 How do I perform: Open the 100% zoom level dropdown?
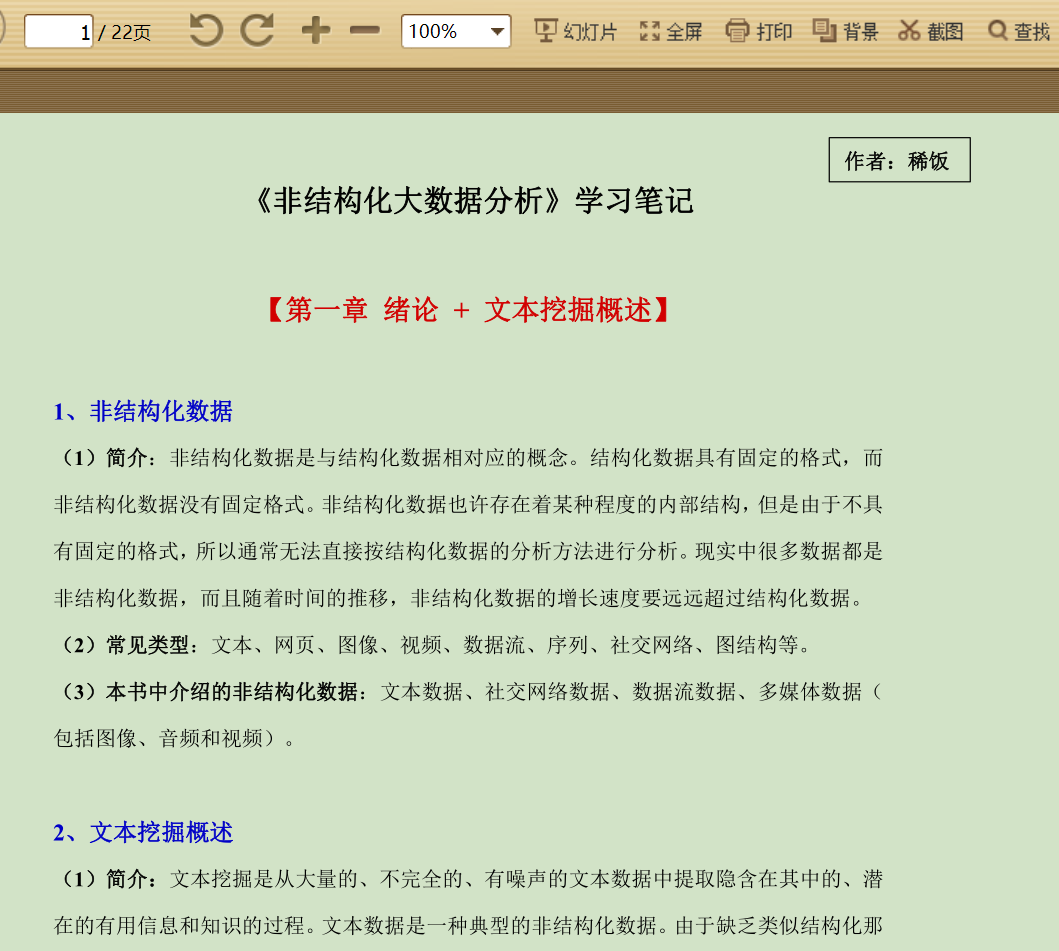[x=456, y=31]
